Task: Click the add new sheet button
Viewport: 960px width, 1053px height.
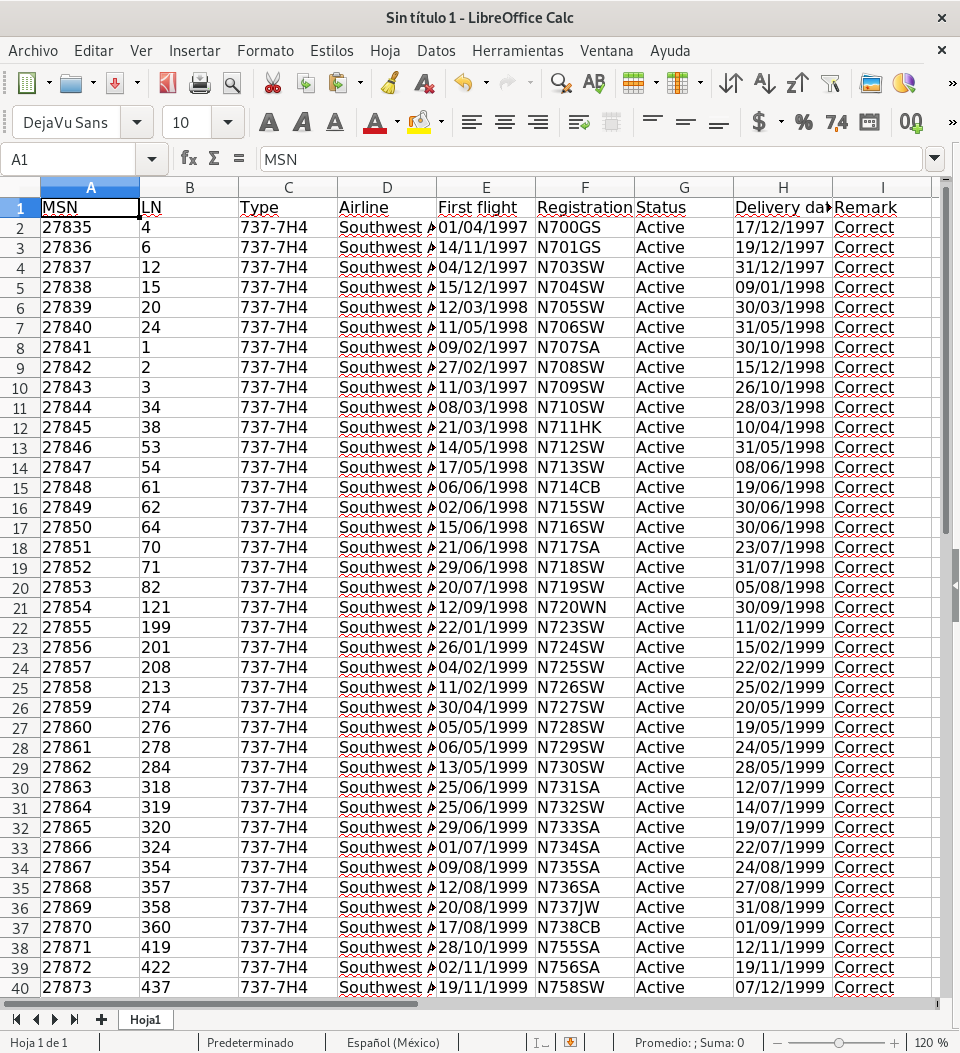Action: (x=101, y=1019)
